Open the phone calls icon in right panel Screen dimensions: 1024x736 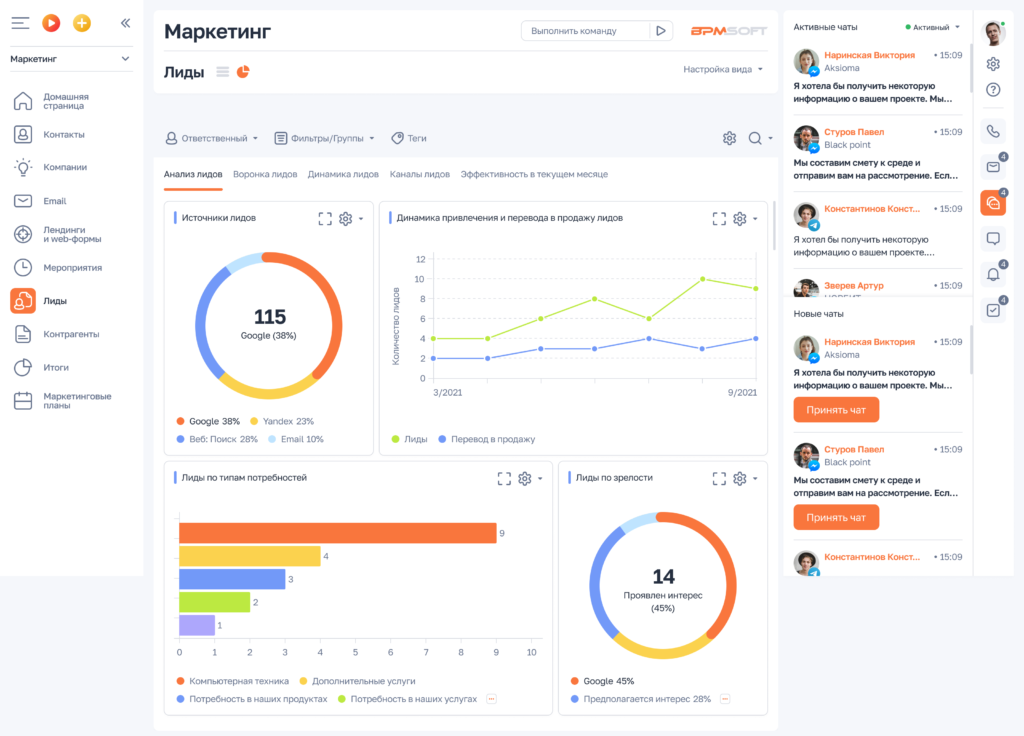coord(993,131)
